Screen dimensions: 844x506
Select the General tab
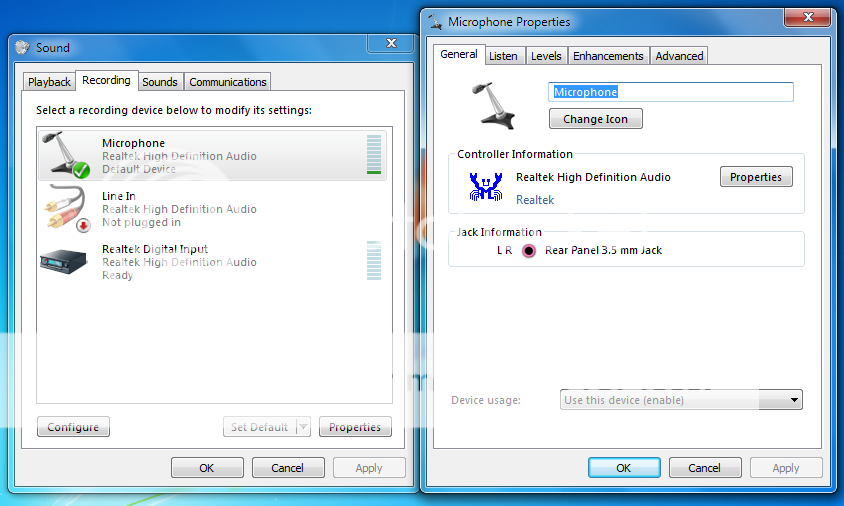coord(459,54)
